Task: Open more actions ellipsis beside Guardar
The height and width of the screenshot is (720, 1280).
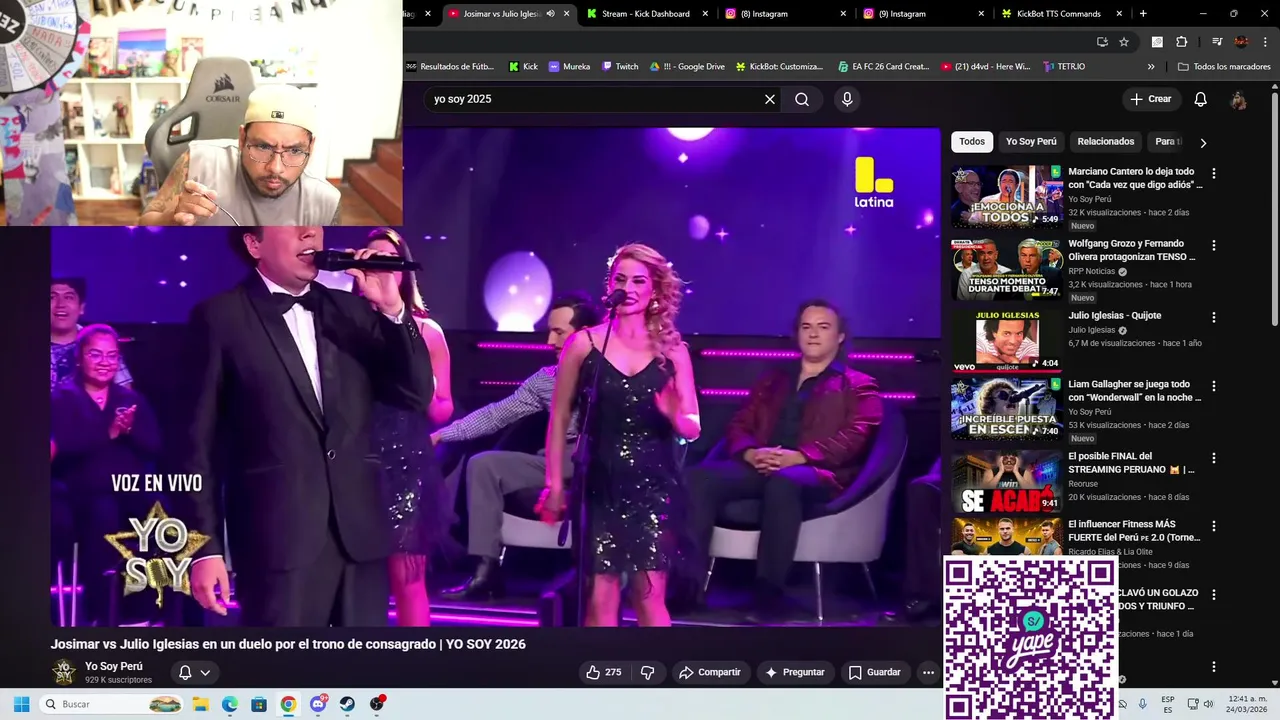Action: tap(928, 672)
